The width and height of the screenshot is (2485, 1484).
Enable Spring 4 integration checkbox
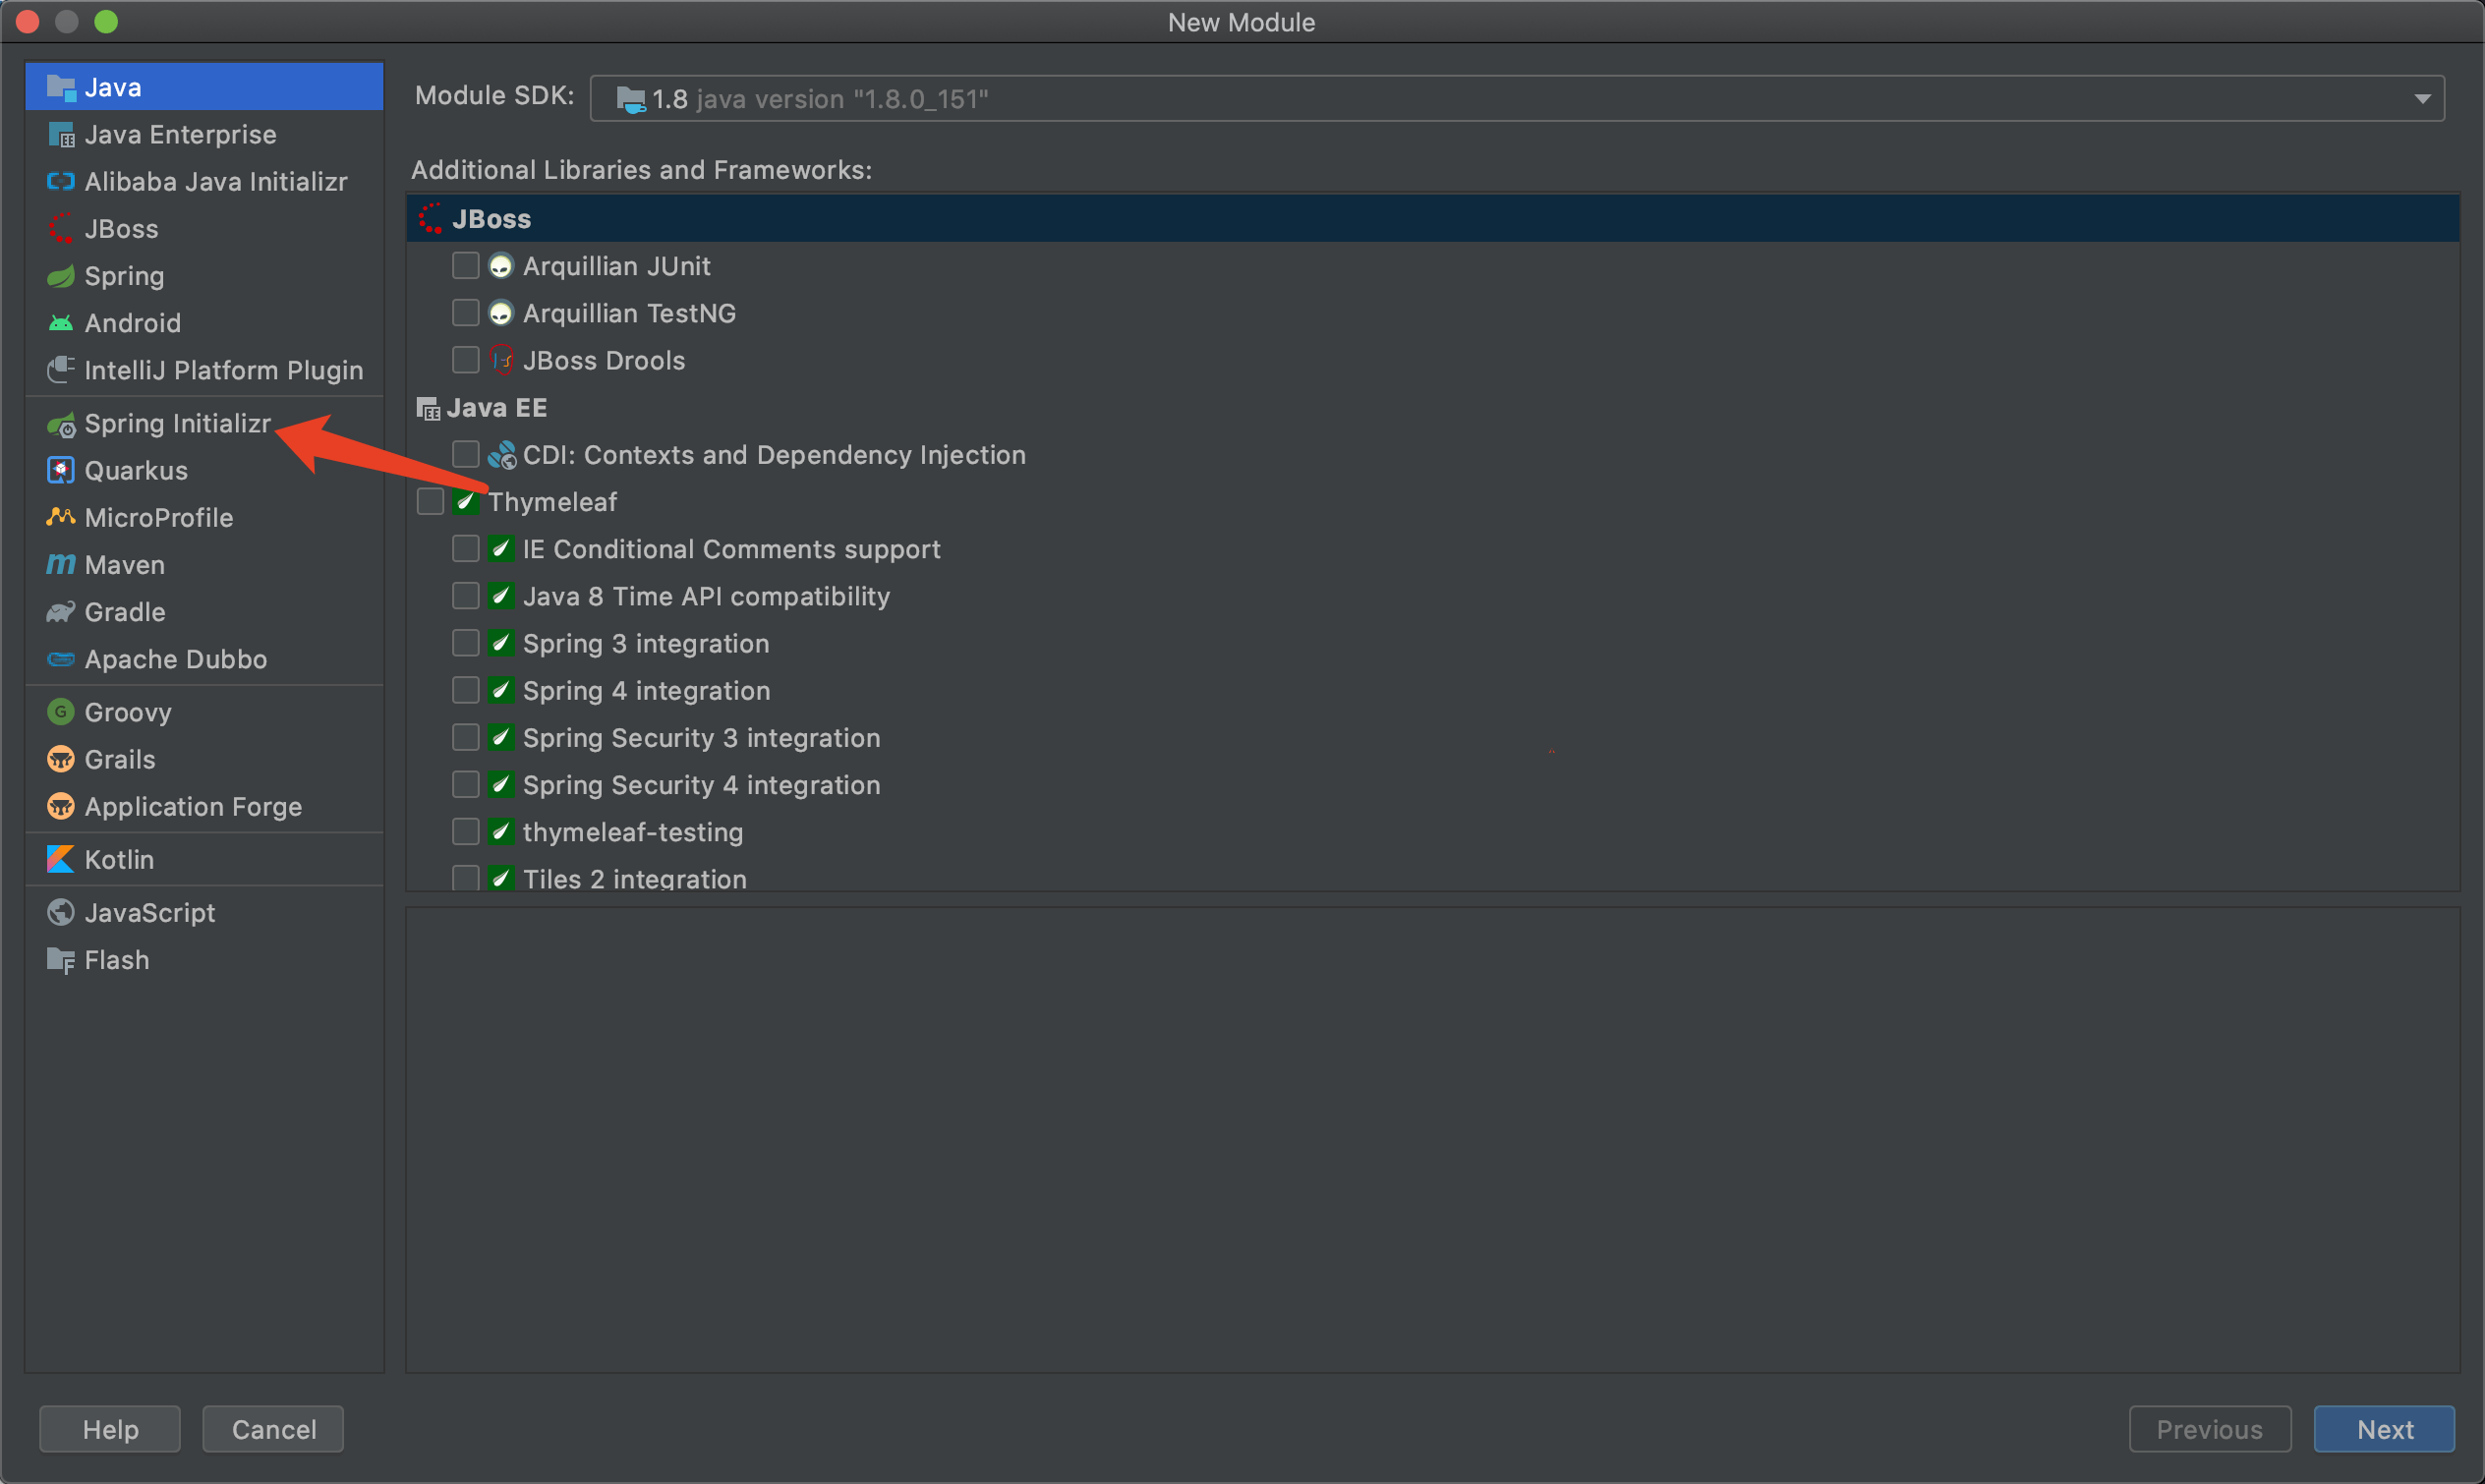point(466,691)
